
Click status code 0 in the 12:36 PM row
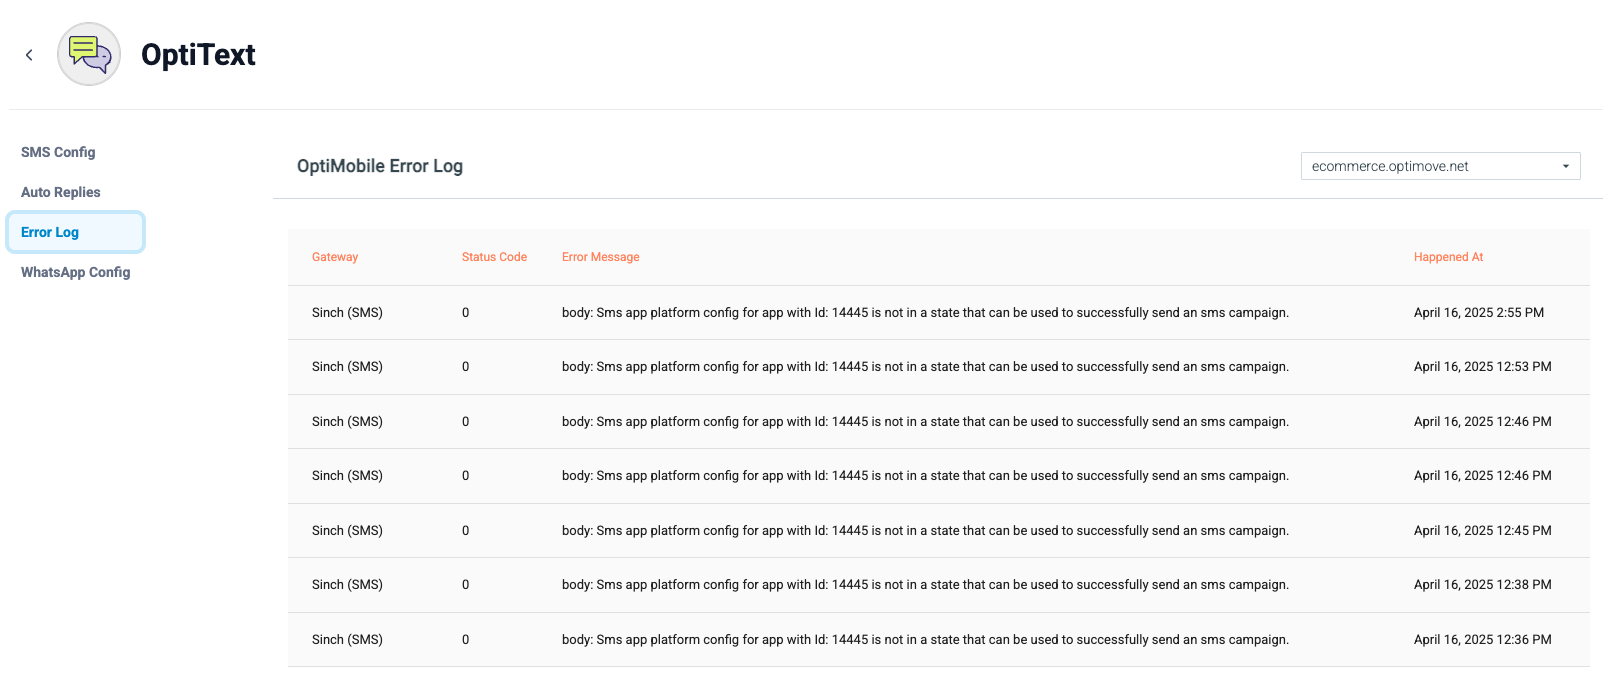466,640
